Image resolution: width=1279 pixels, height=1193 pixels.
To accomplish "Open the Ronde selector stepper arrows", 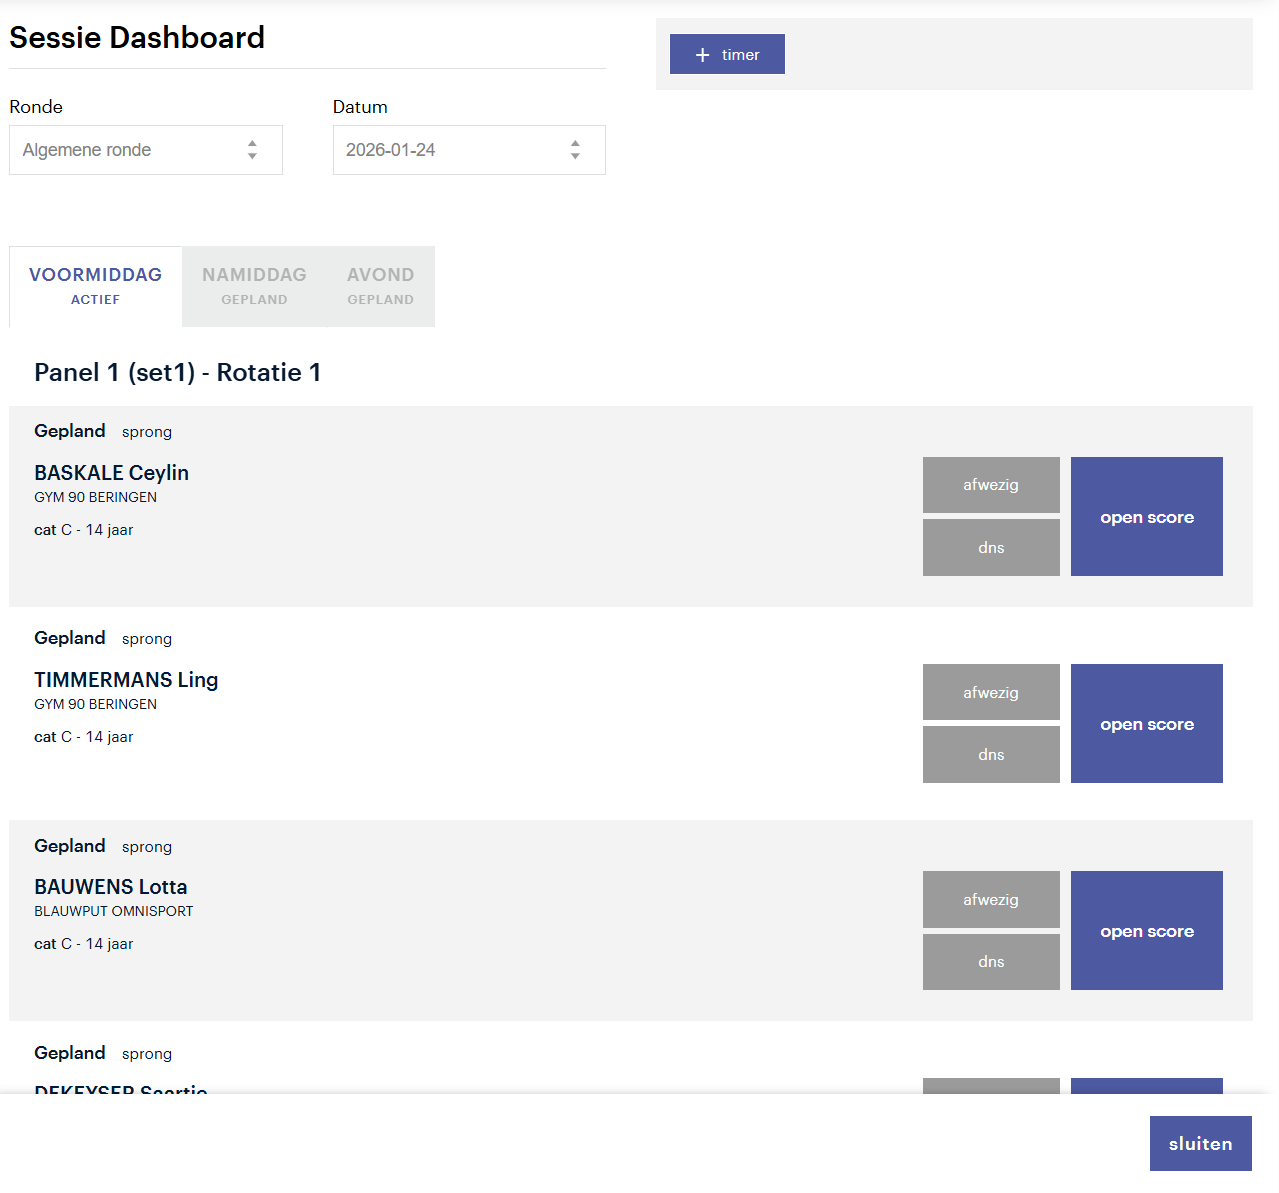I will [x=252, y=149].
